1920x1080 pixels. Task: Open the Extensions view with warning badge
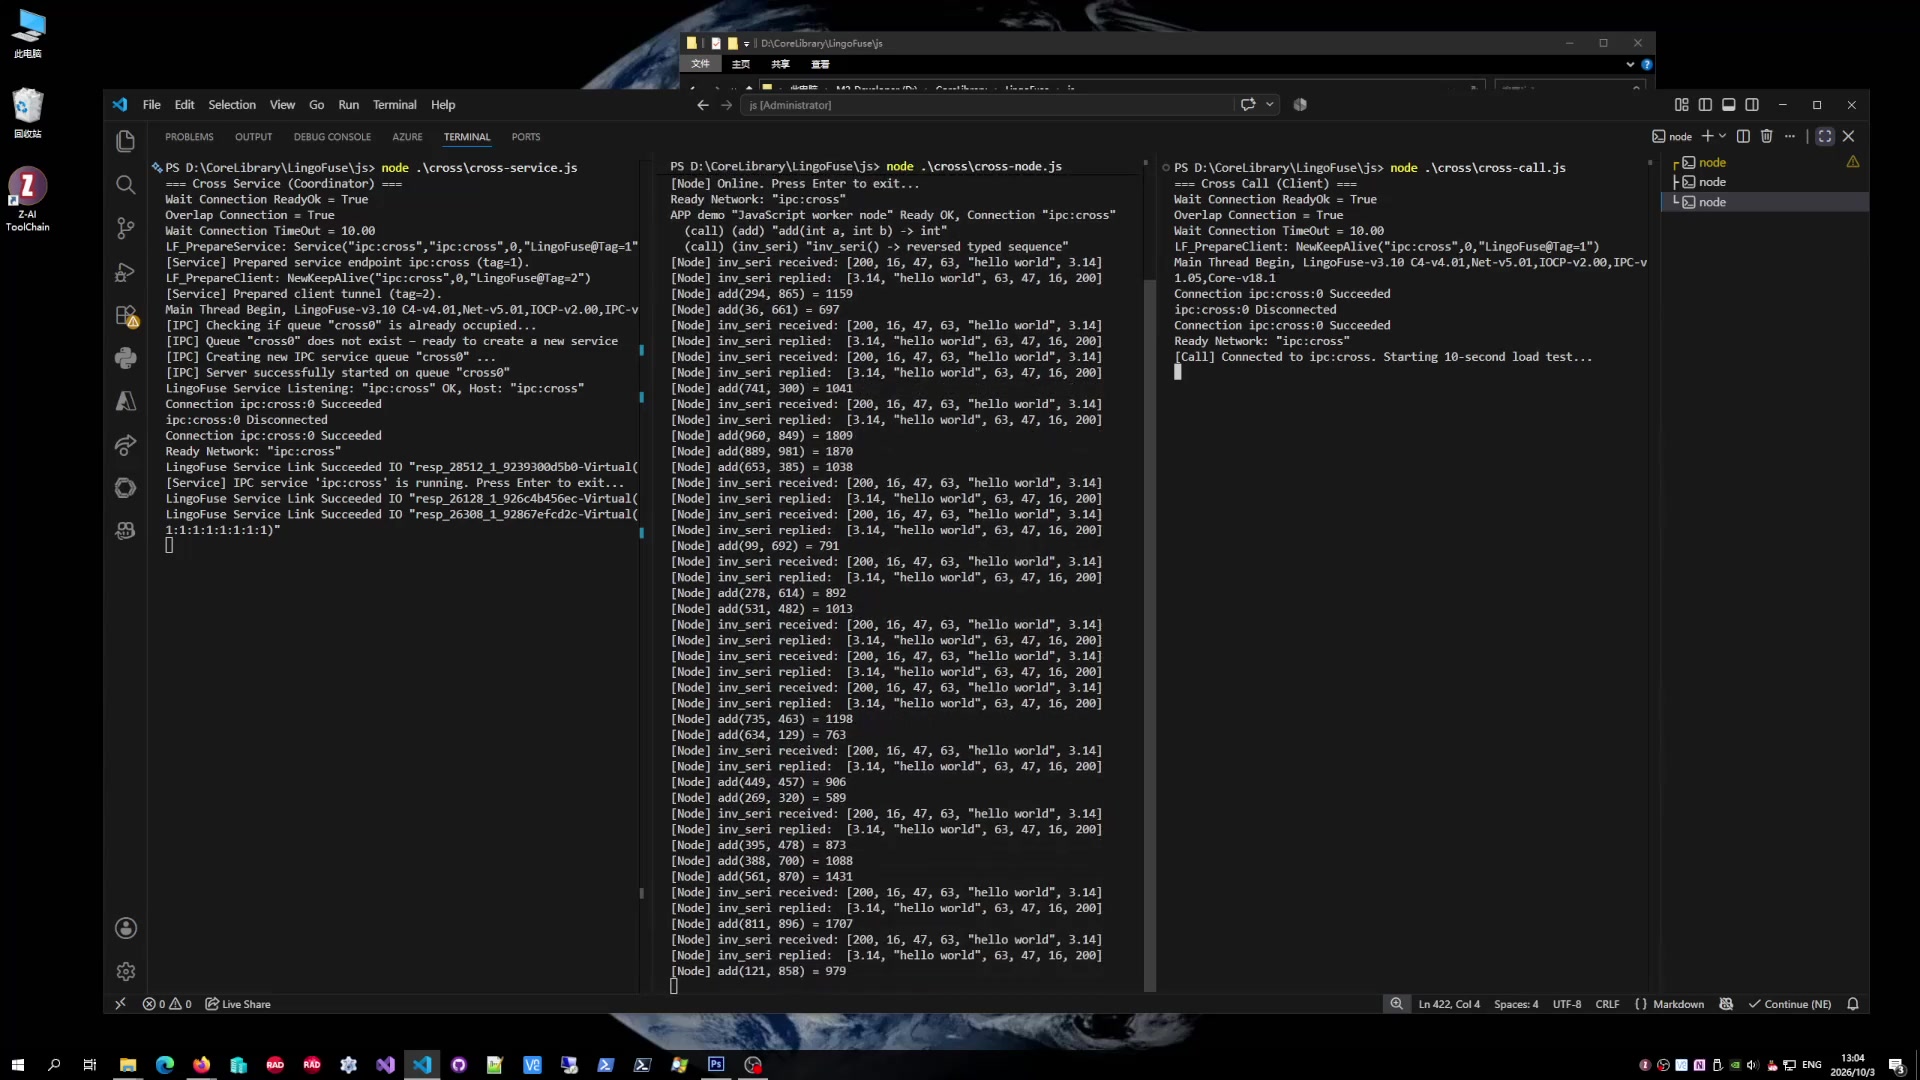(126, 316)
